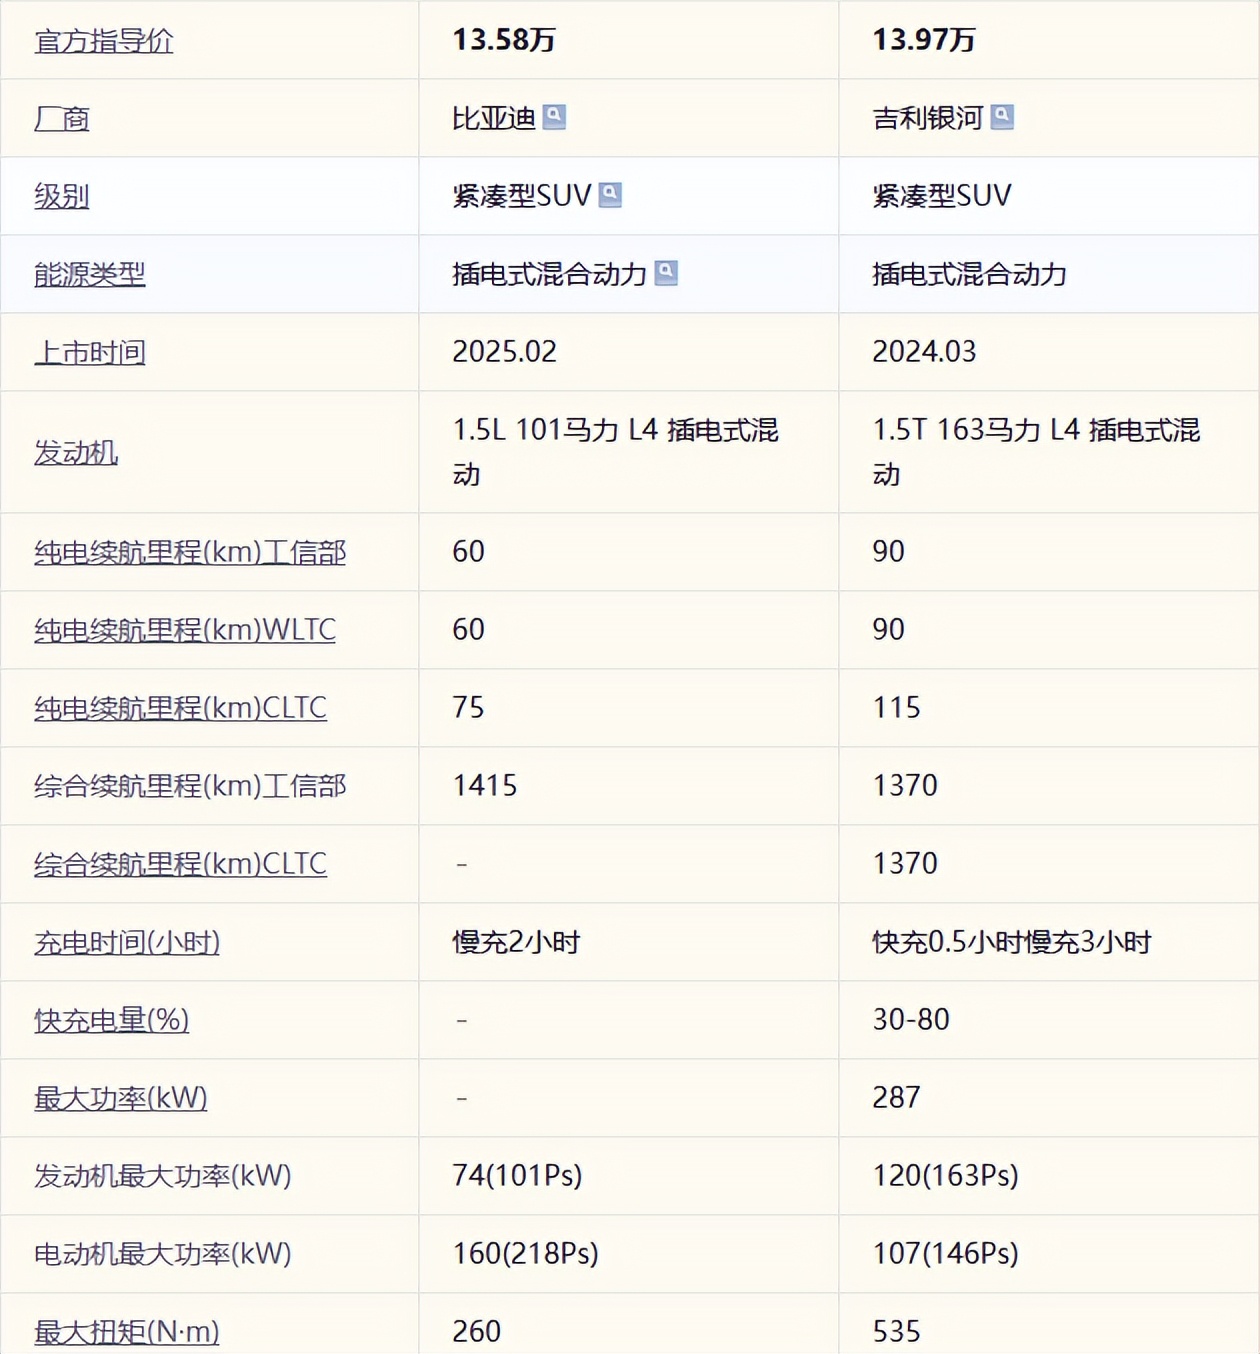The height and width of the screenshot is (1354, 1260).
Task: Click the value 115 in the CLTC row
Action: tap(896, 708)
